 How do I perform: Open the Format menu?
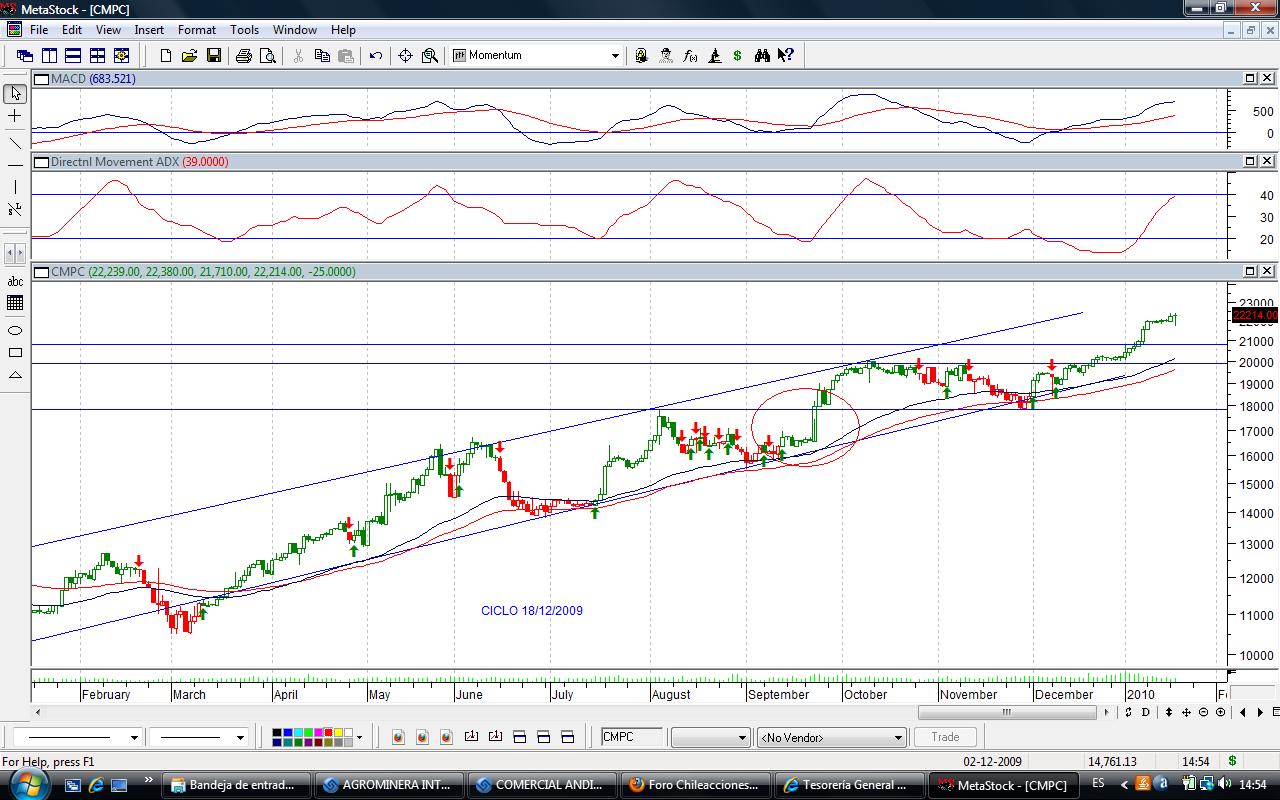(197, 30)
